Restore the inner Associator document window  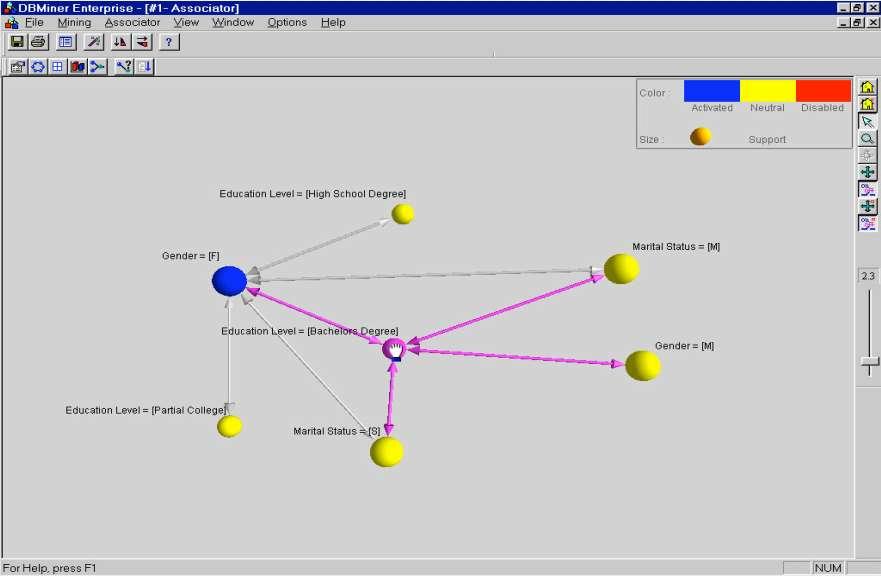click(x=857, y=22)
